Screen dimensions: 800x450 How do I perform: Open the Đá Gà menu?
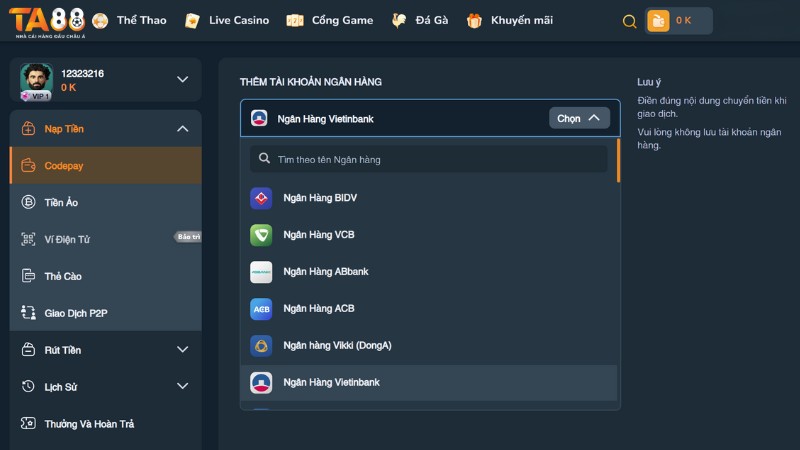pos(432,20)
